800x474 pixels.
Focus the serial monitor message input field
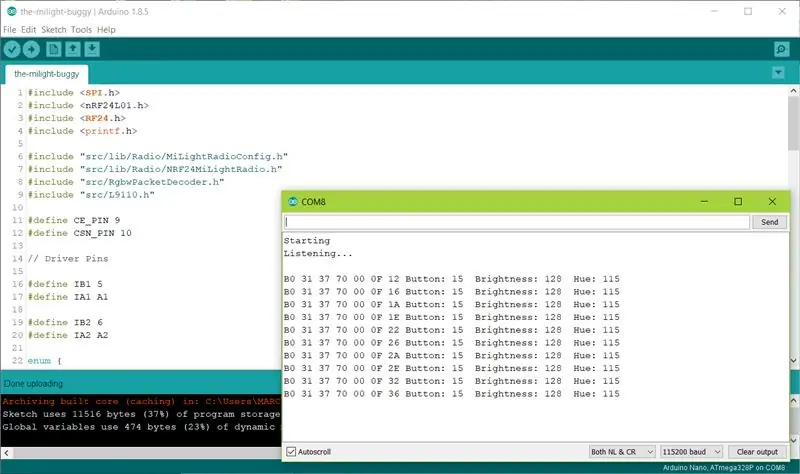click(516, 222)
